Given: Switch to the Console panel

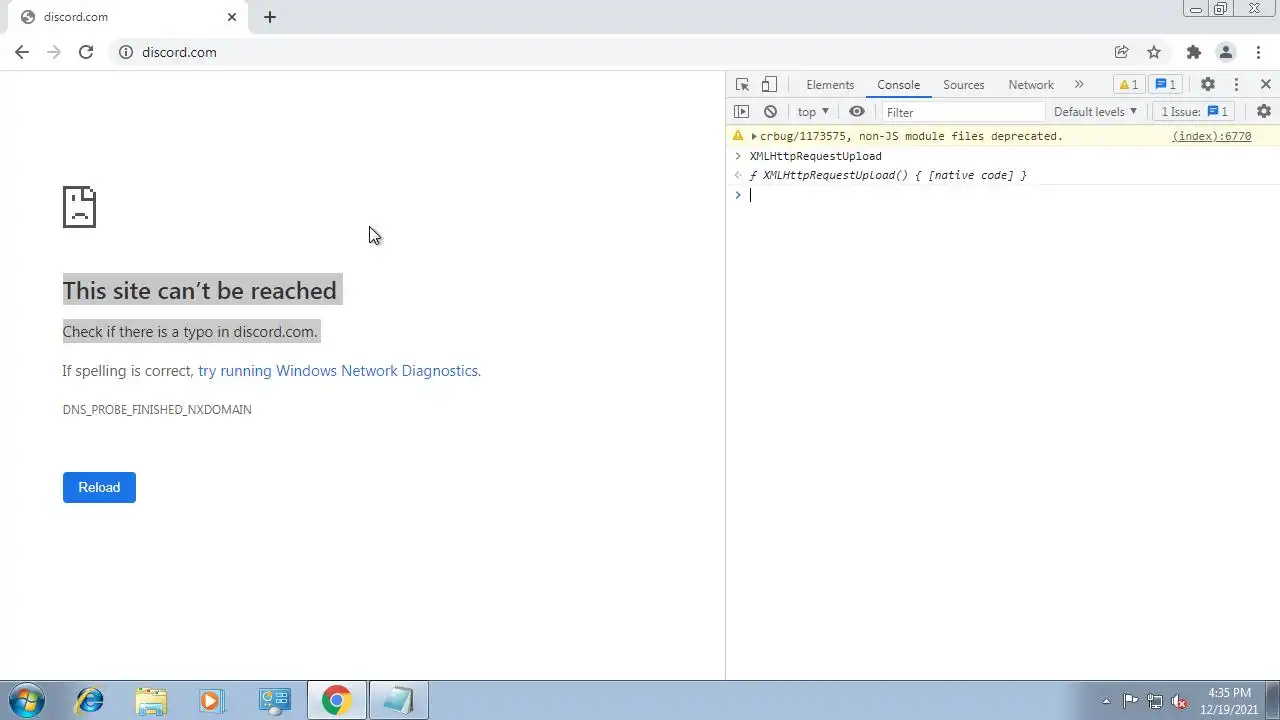Looking at the screenshot, I should [x=898, y=85].
